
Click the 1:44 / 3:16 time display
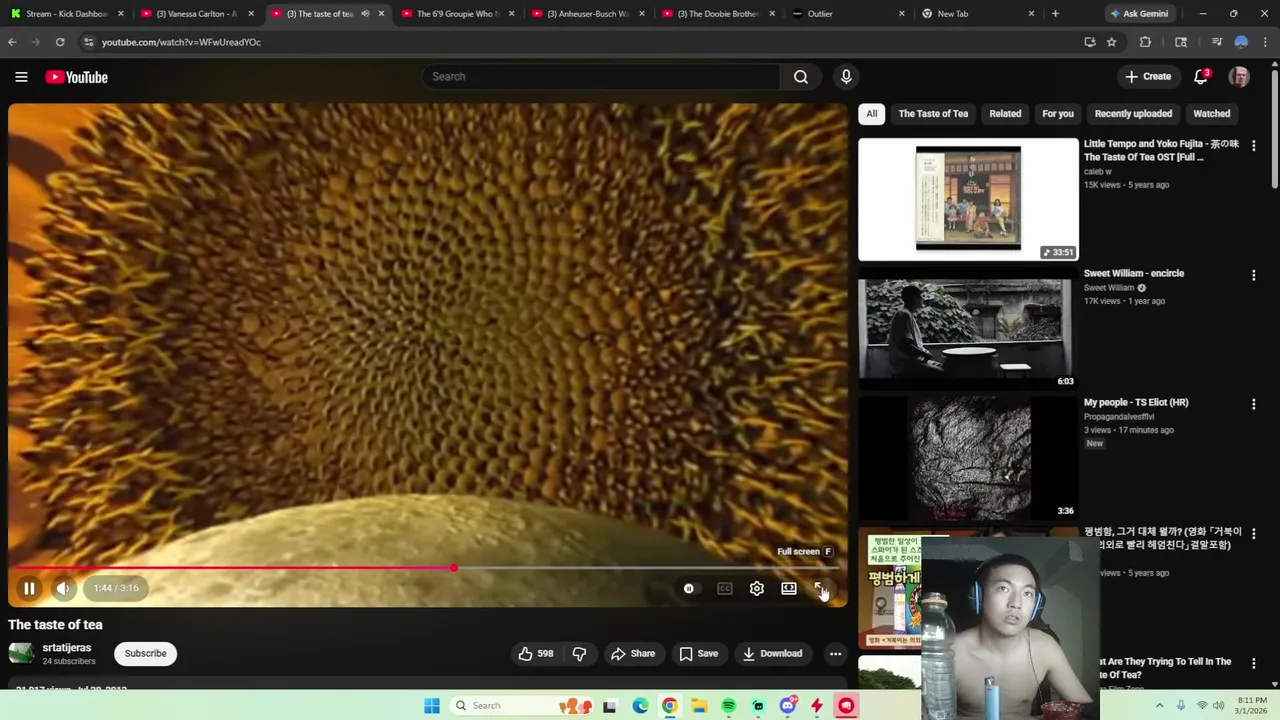(x=116, y=589)
